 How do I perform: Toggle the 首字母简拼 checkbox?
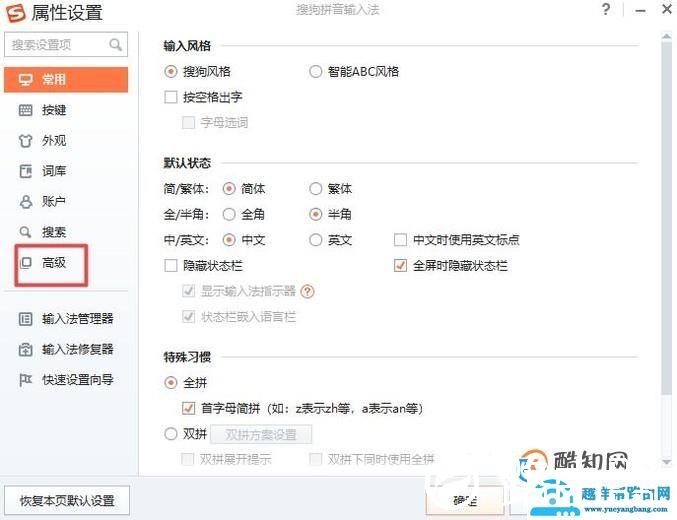point(189,408)
